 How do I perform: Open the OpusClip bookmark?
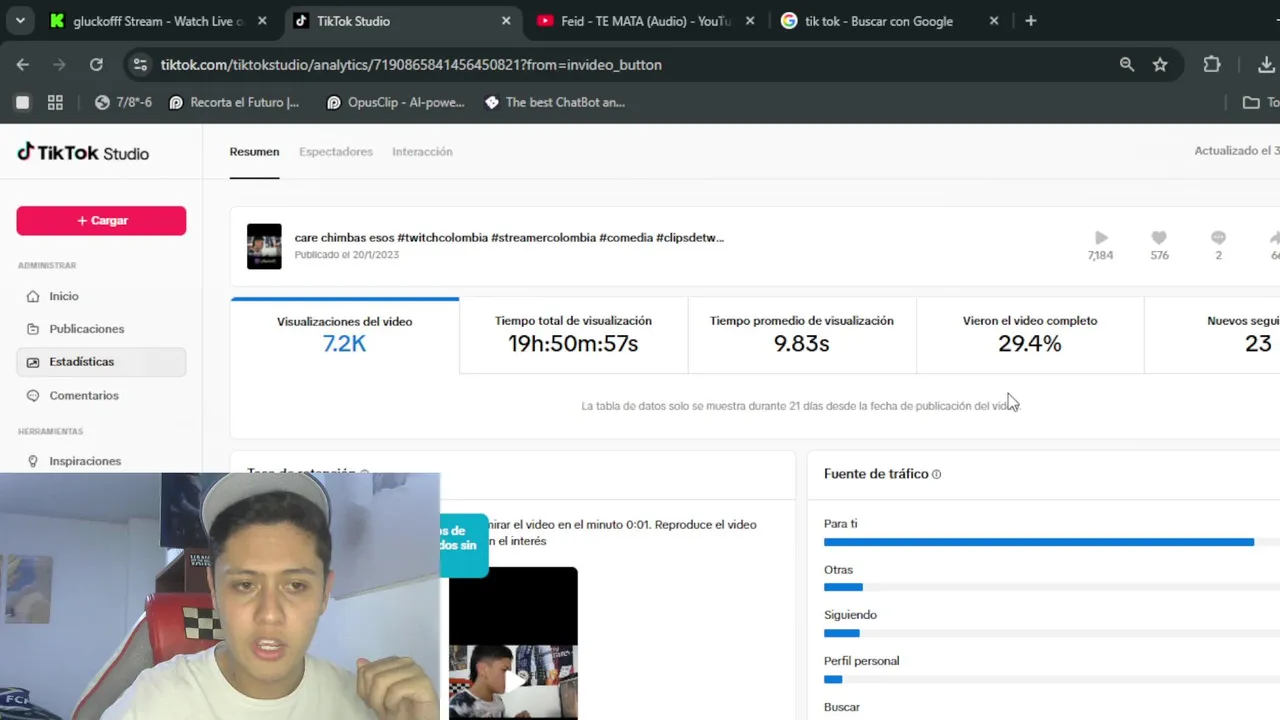[x=395, y=102]
